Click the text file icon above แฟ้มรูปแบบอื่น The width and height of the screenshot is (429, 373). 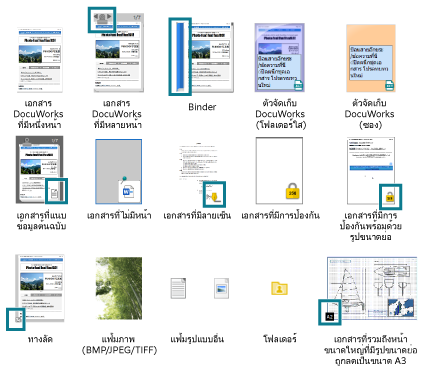point(178,288)
